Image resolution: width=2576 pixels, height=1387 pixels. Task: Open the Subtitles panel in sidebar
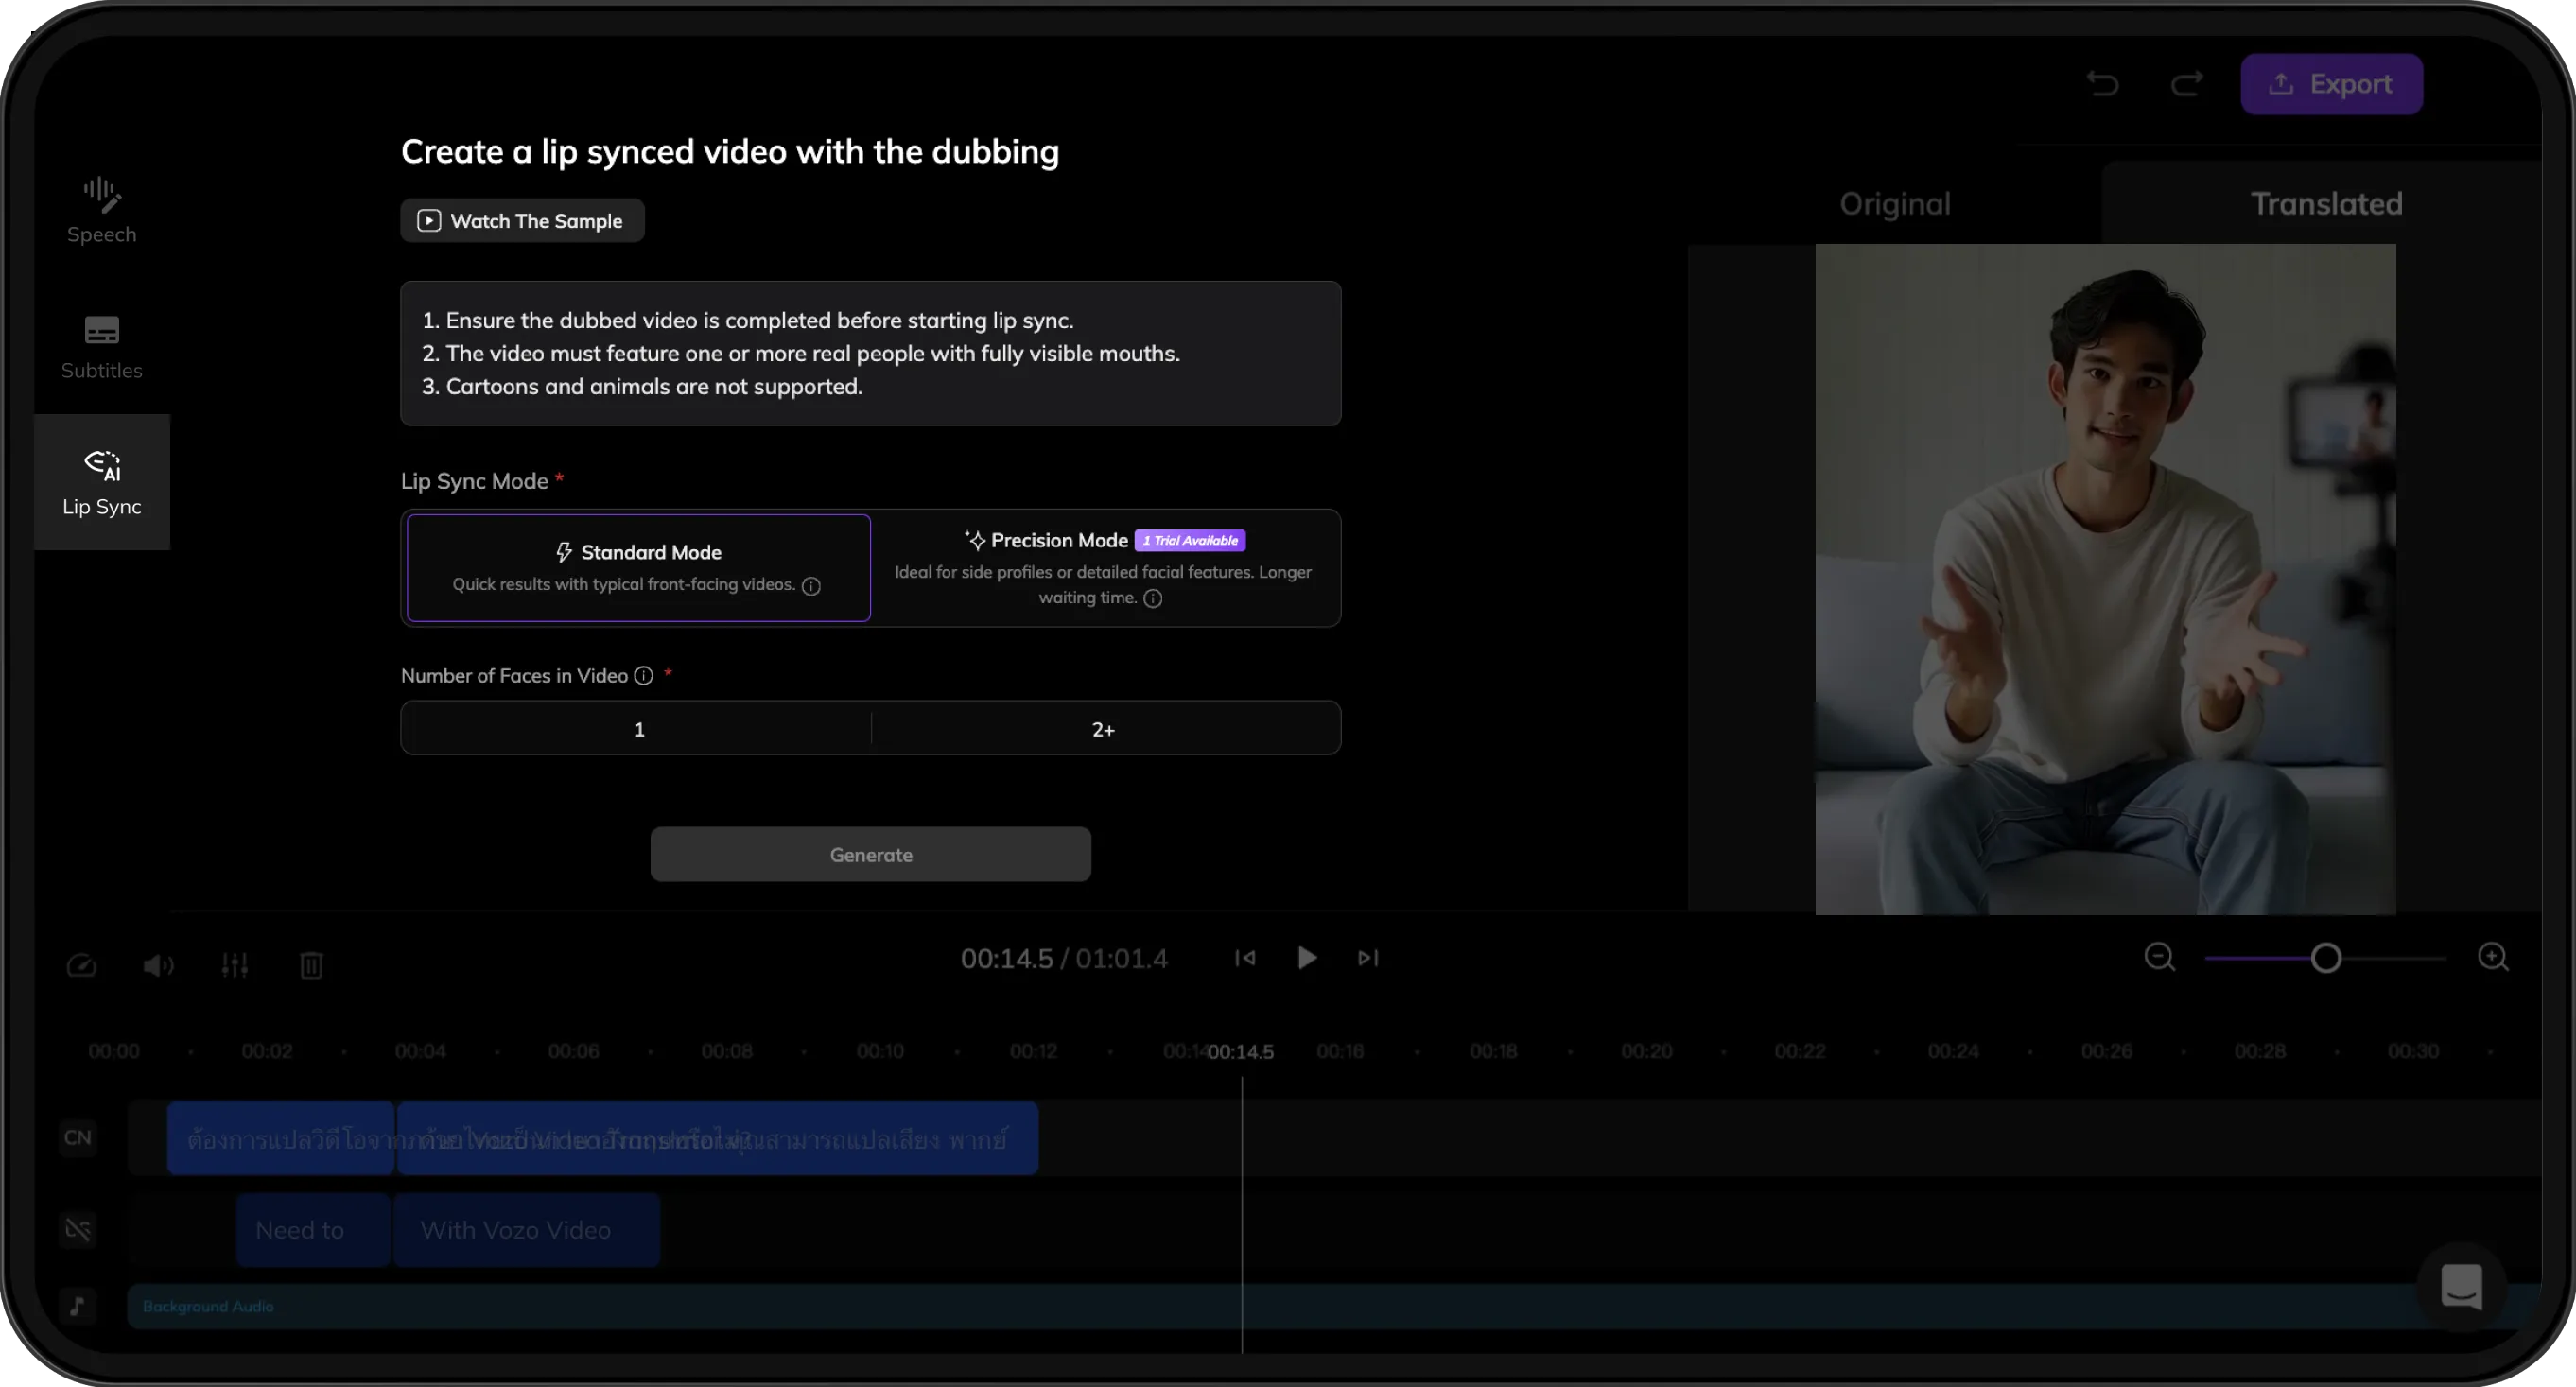coord(101,347)
